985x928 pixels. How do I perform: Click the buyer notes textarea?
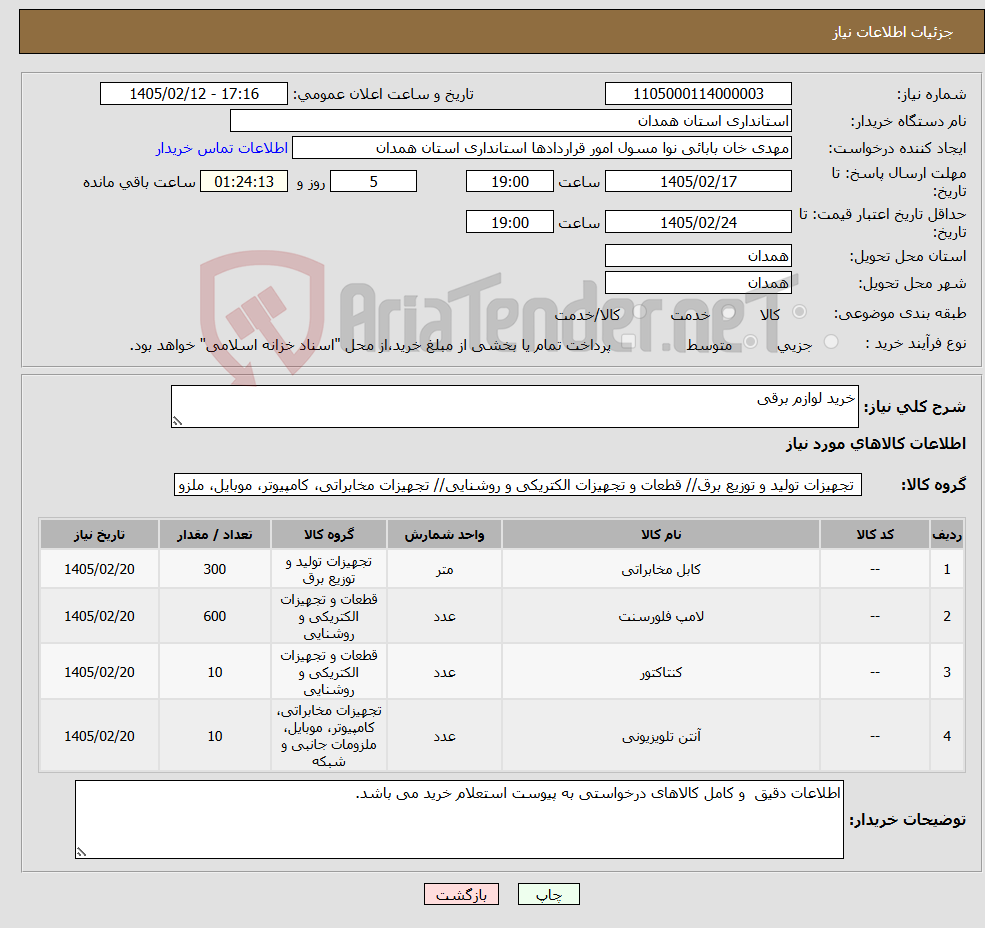tap(459, 819)
